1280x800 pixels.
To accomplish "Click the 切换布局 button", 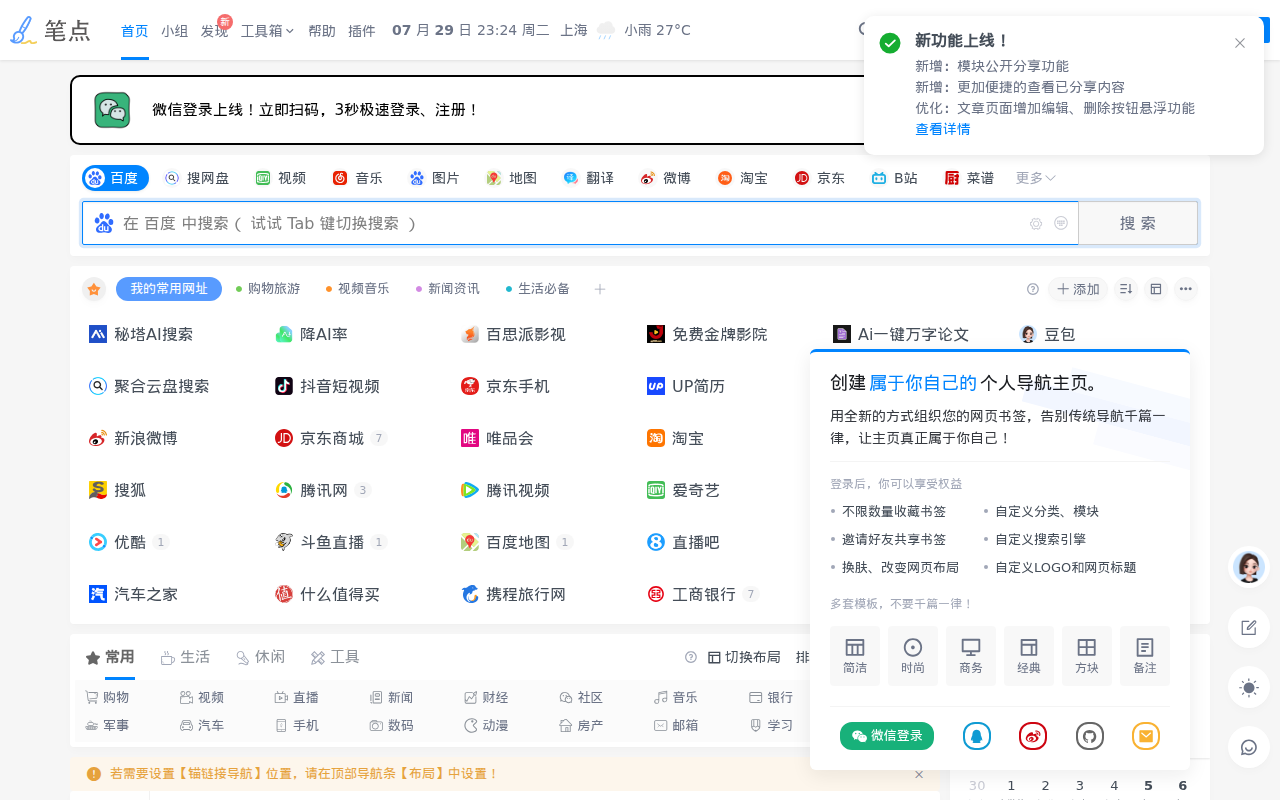I will (744, 657).
